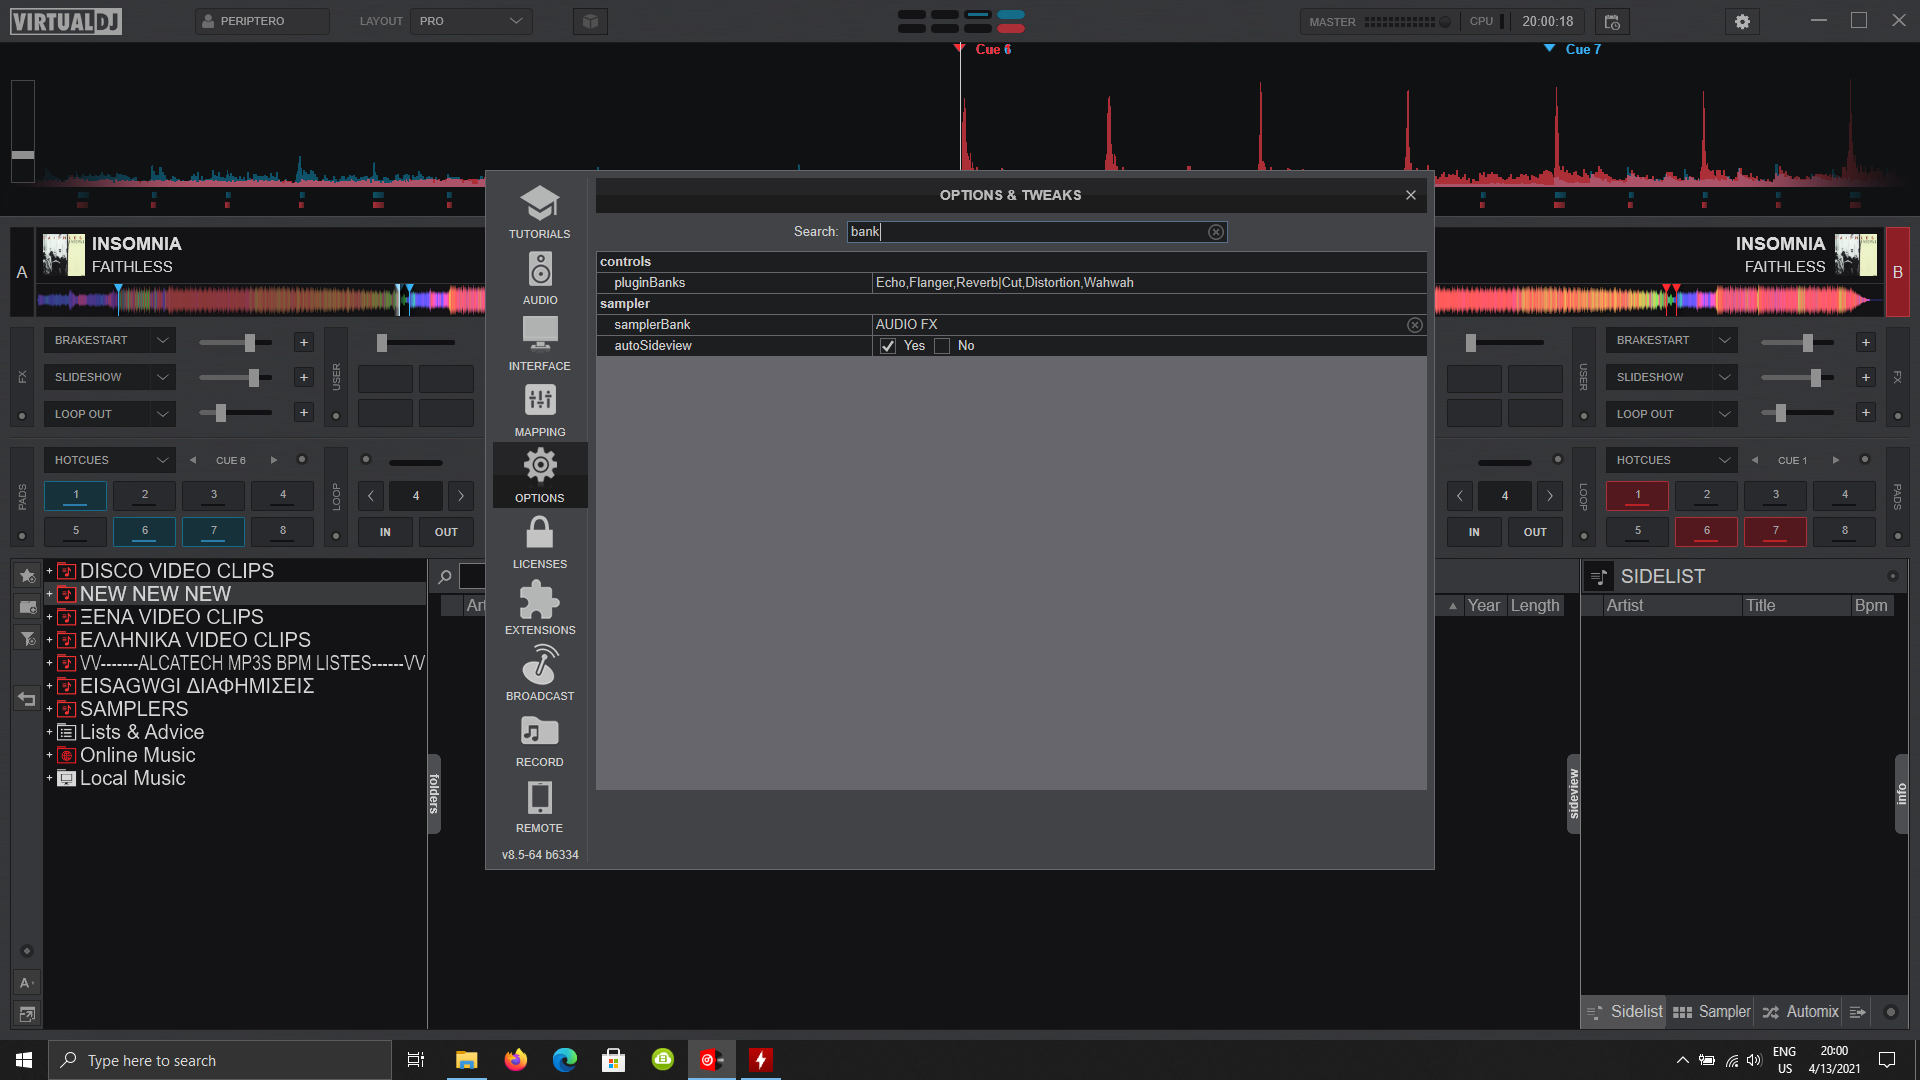
Task: Switch to the Automix tab
Action: tap(1800, 1012)
